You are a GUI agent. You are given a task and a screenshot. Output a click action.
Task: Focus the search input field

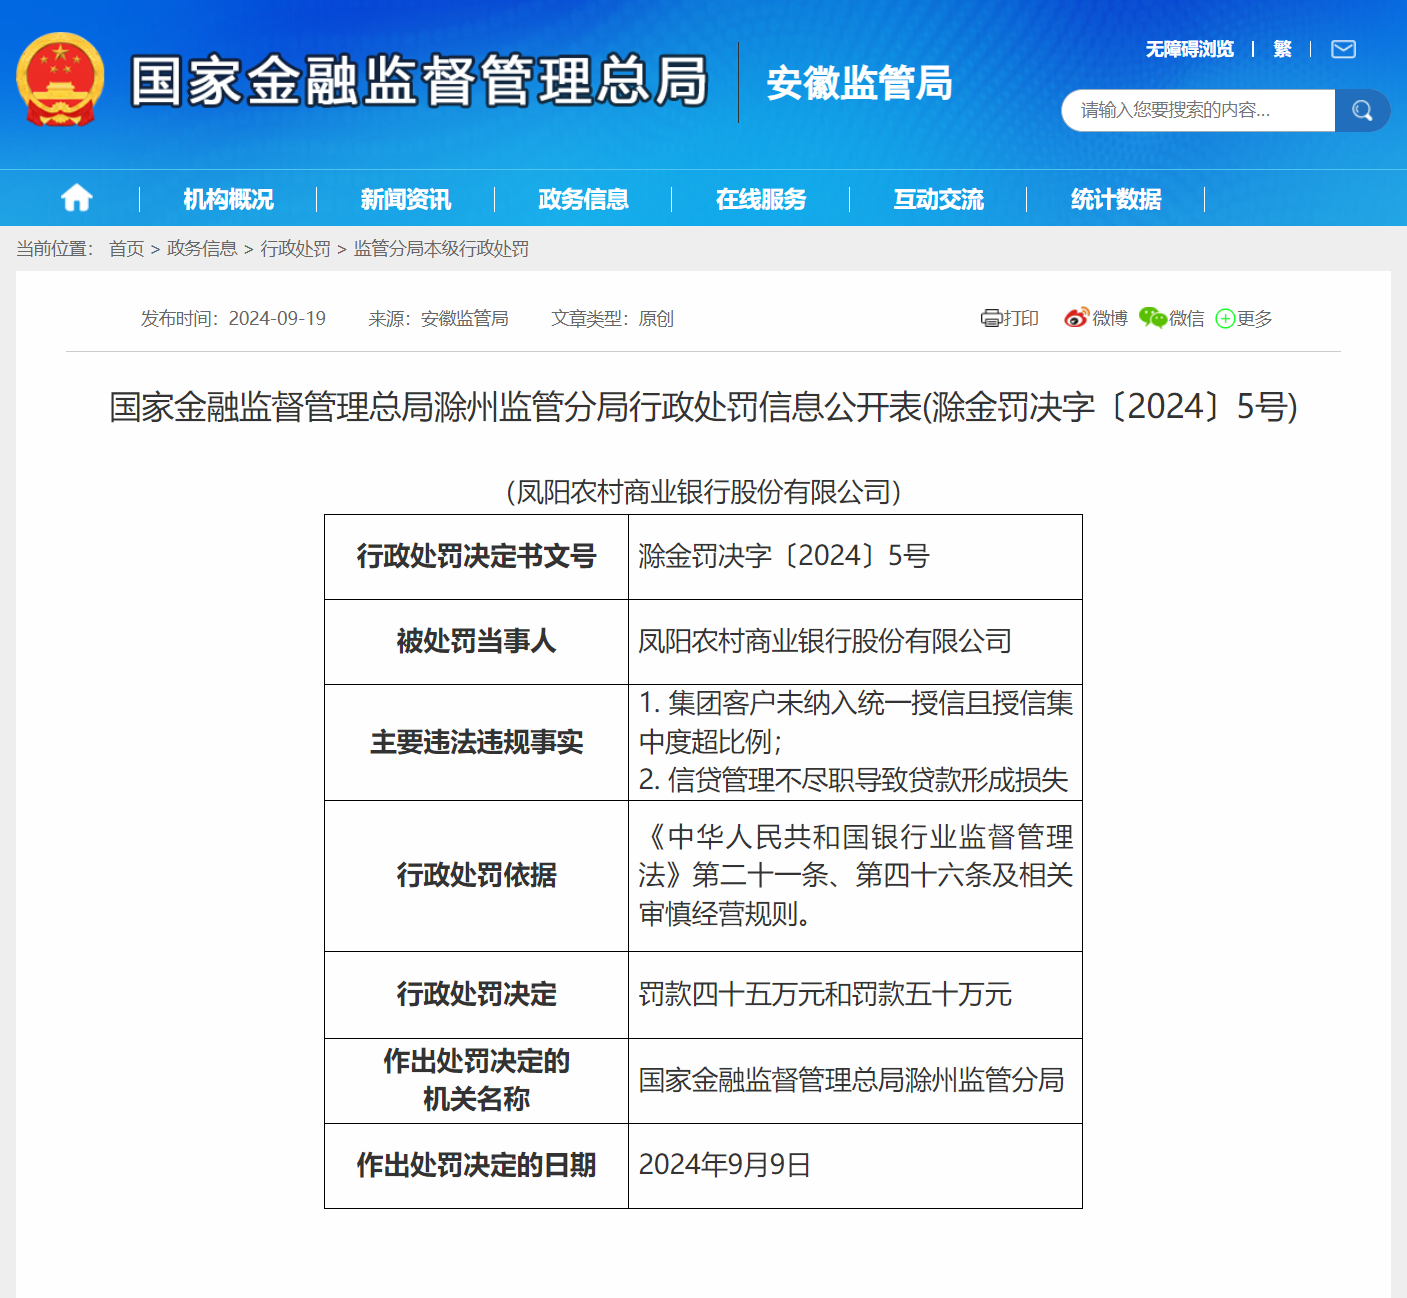pyautogui.click(x=1198, y=110)
